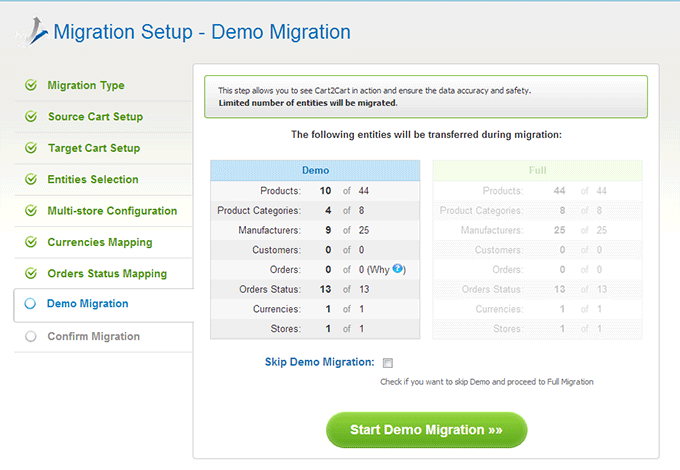
Task: Click the Manufacturers value 9 in Demo table
Action: [328, 230]
